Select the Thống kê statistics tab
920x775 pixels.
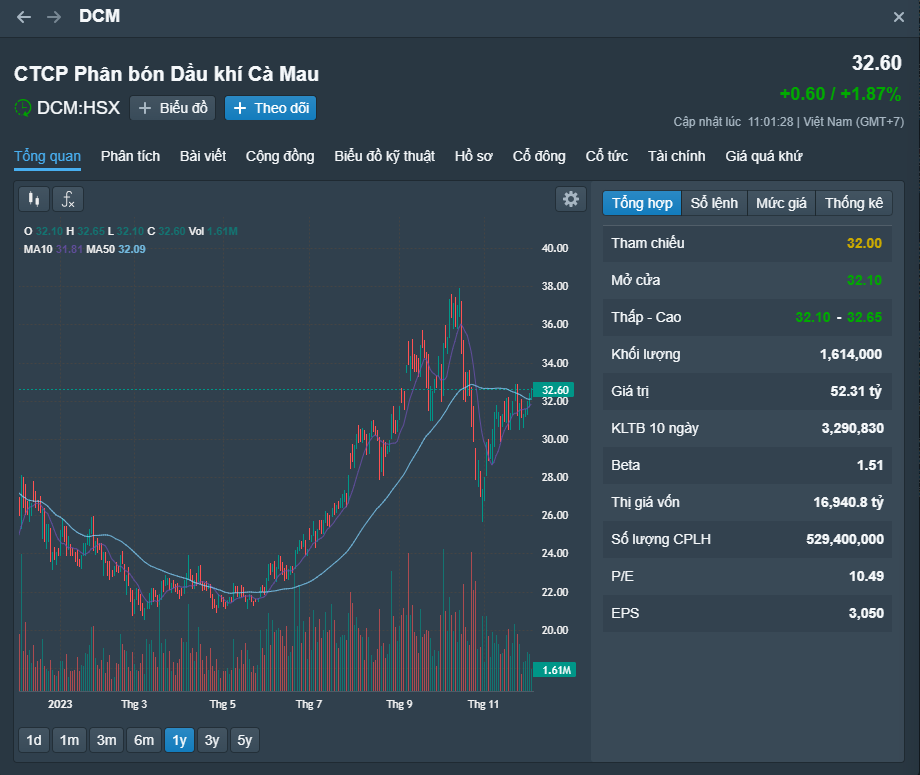tap(854, 203)
